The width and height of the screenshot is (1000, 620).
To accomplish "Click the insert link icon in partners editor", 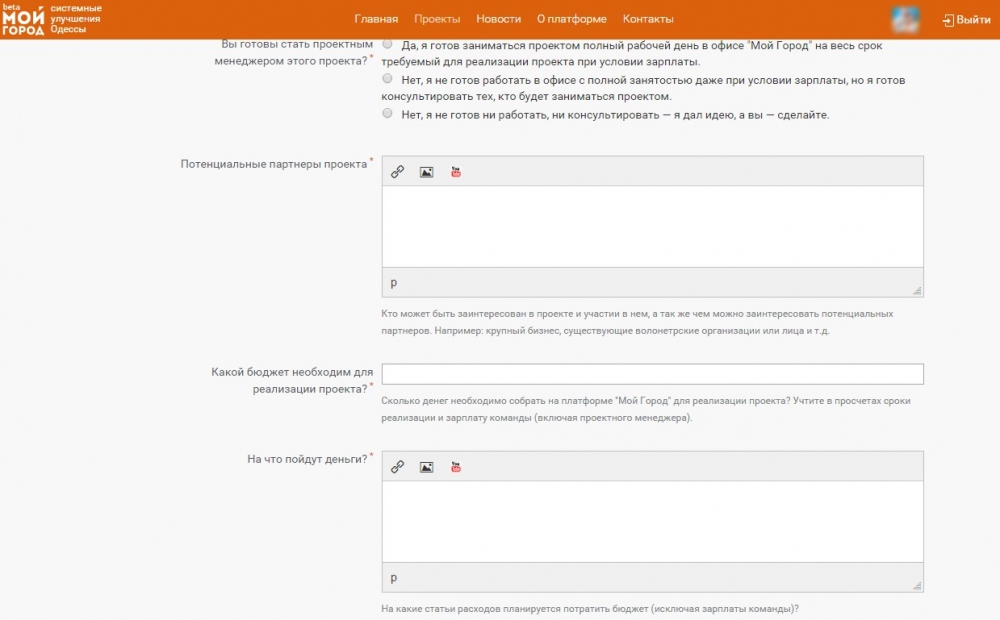I will pyautogui.click(x=397, y=172).
